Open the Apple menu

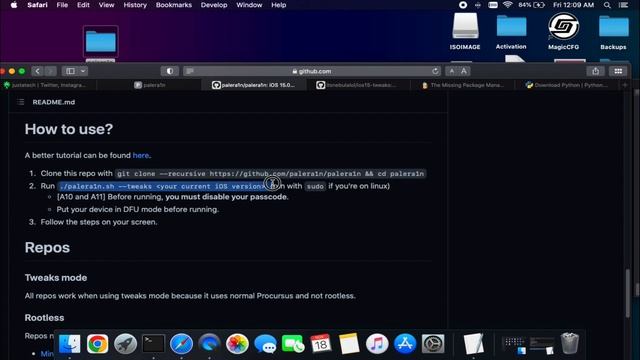coord(14,5)
